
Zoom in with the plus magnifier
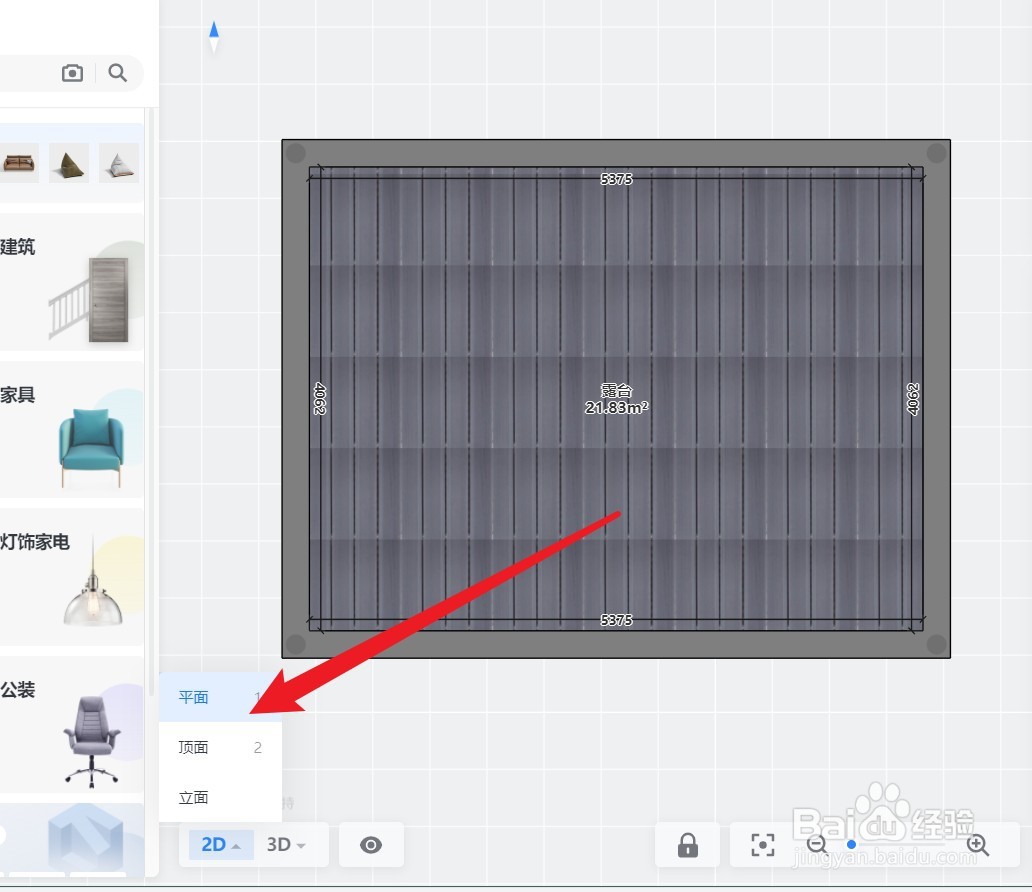tap(978, 845)
